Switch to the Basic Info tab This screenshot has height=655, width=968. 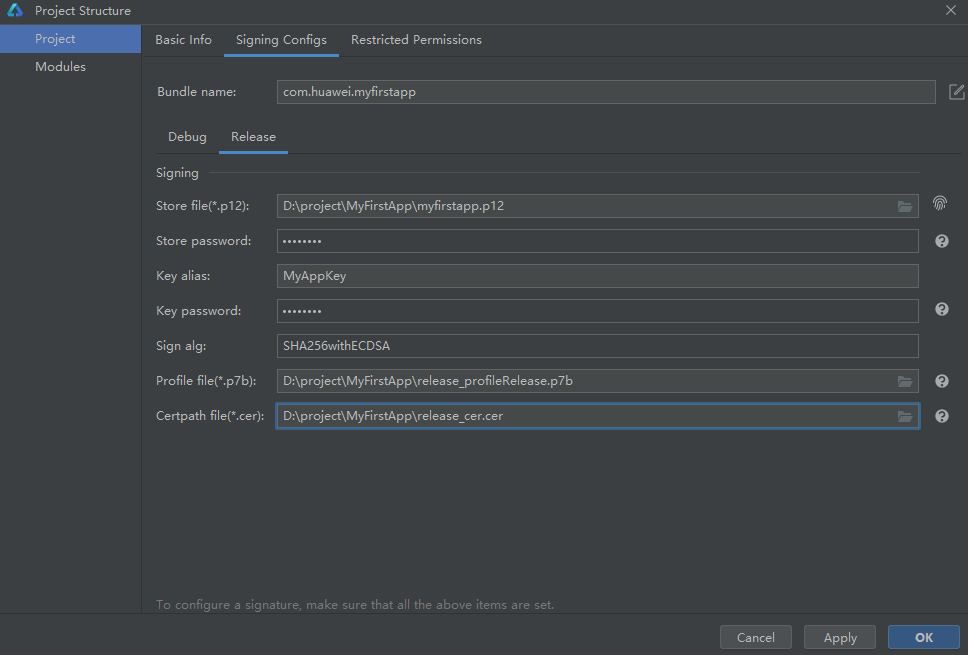[x=183, y=40]
